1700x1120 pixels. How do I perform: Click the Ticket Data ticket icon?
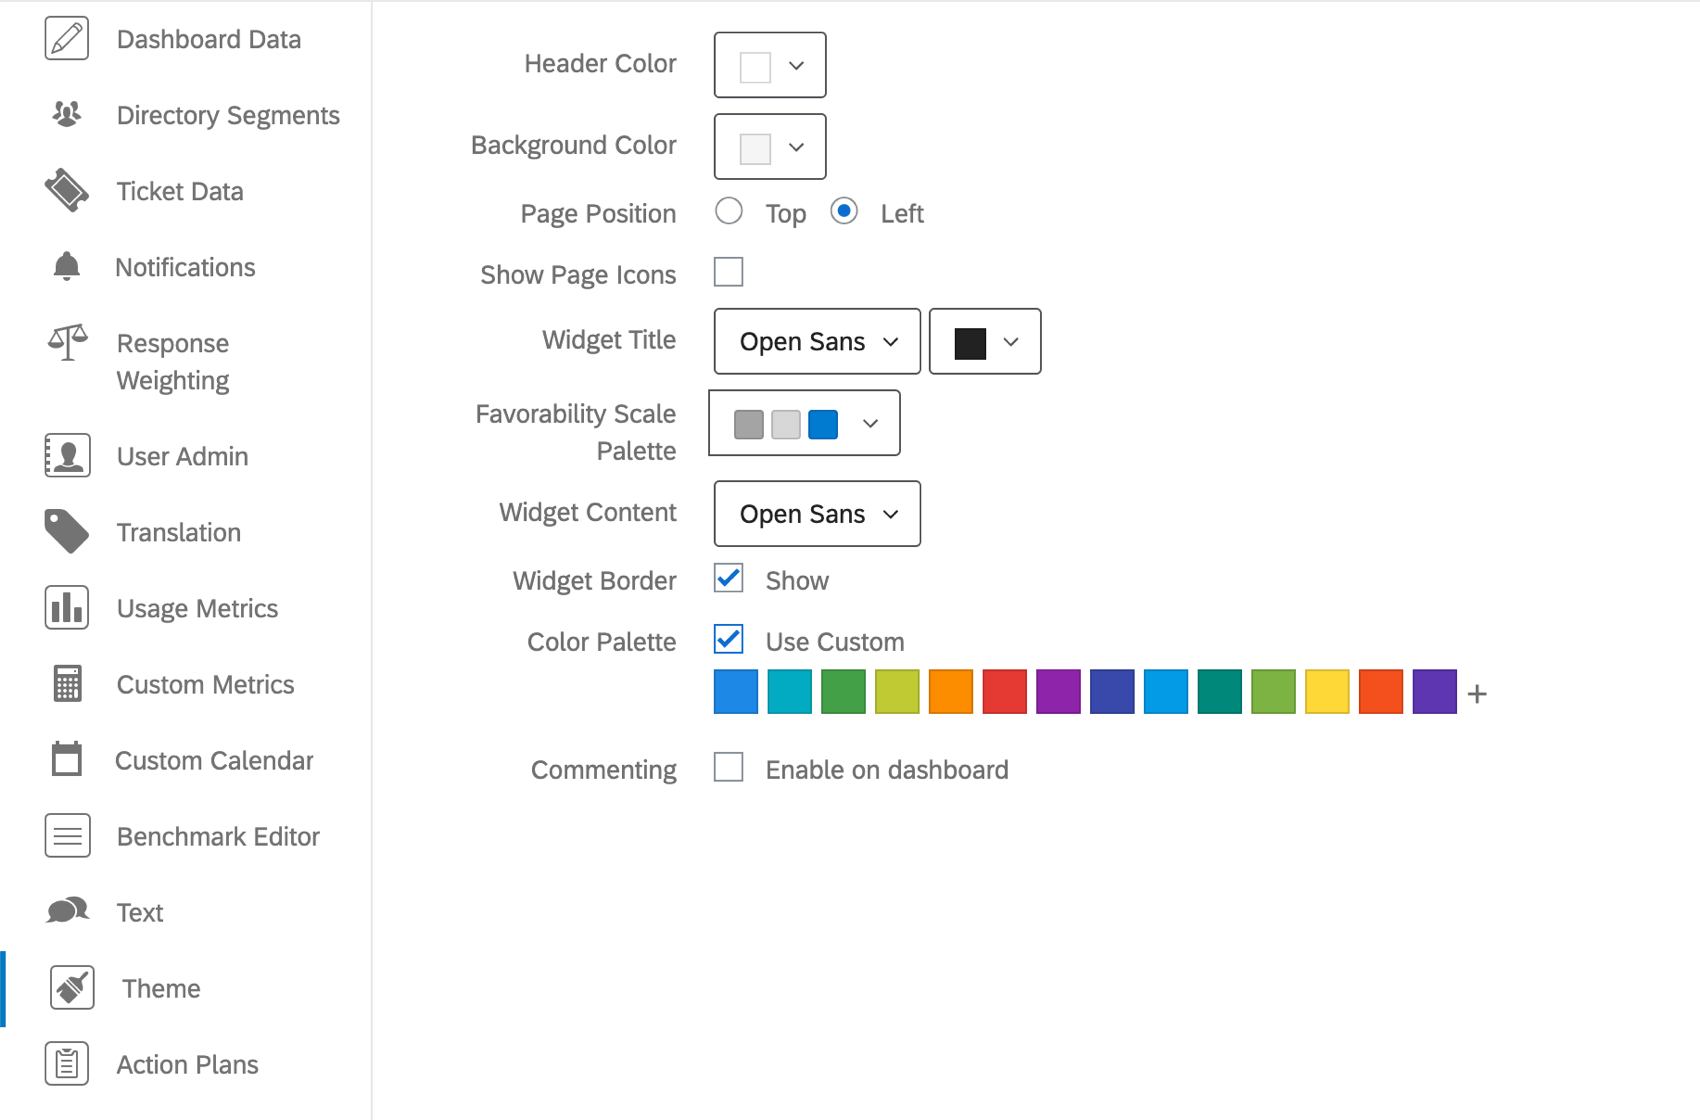67,191
